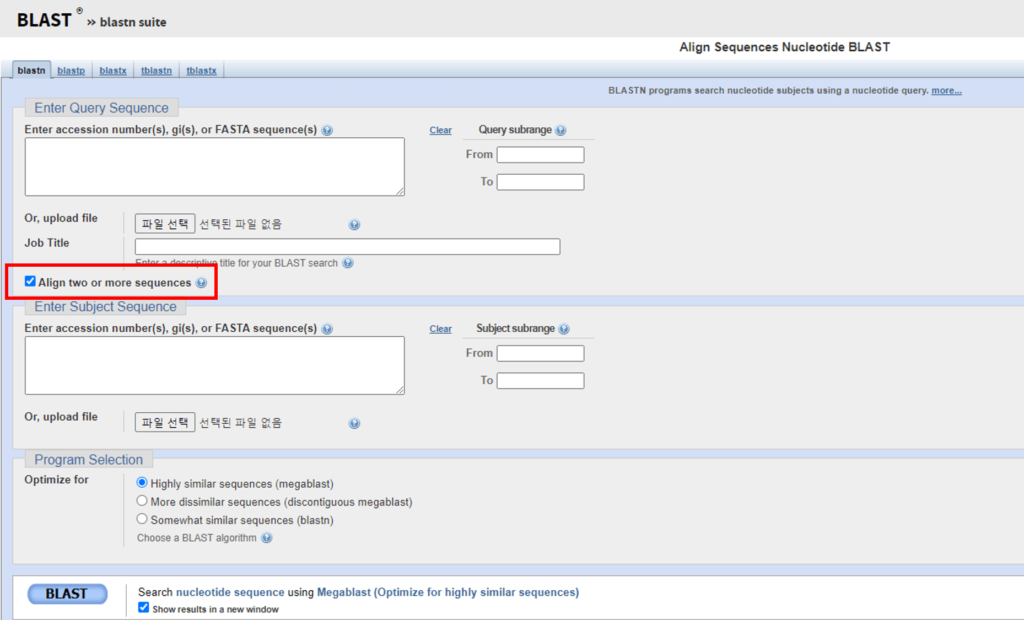Click the blastn suite breadcrumb text
This screenshot has width=1024, height=620.
133,22
